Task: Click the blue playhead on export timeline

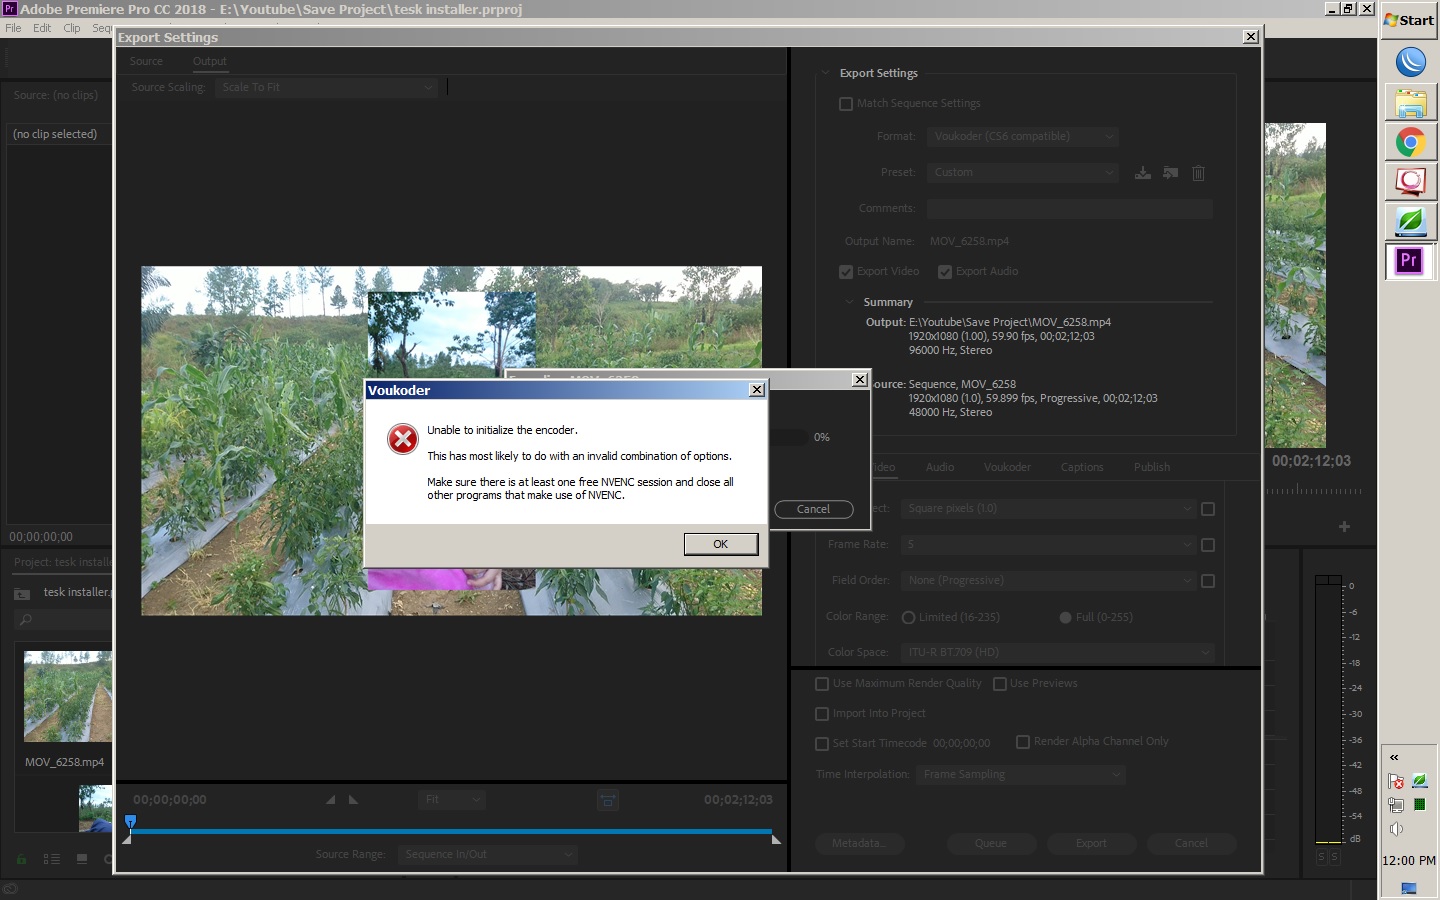Action: tap(130, 822)
